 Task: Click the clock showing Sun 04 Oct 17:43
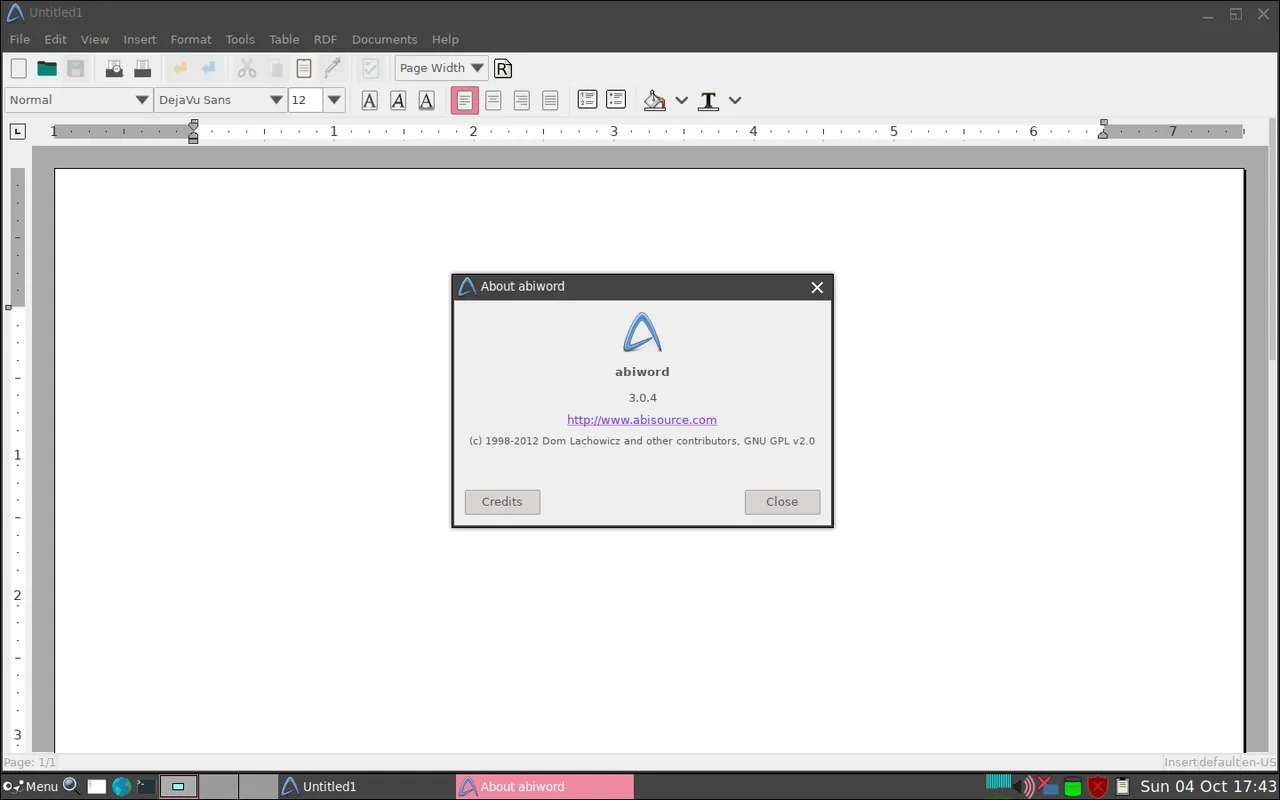click(x=1208, y=787)
